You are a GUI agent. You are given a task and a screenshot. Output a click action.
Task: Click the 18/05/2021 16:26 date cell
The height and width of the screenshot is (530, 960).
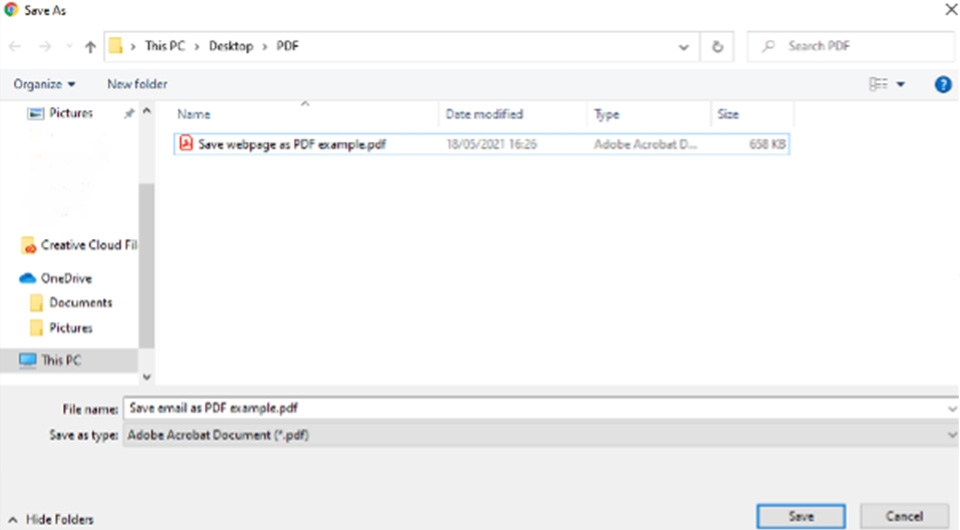[492, 144]
